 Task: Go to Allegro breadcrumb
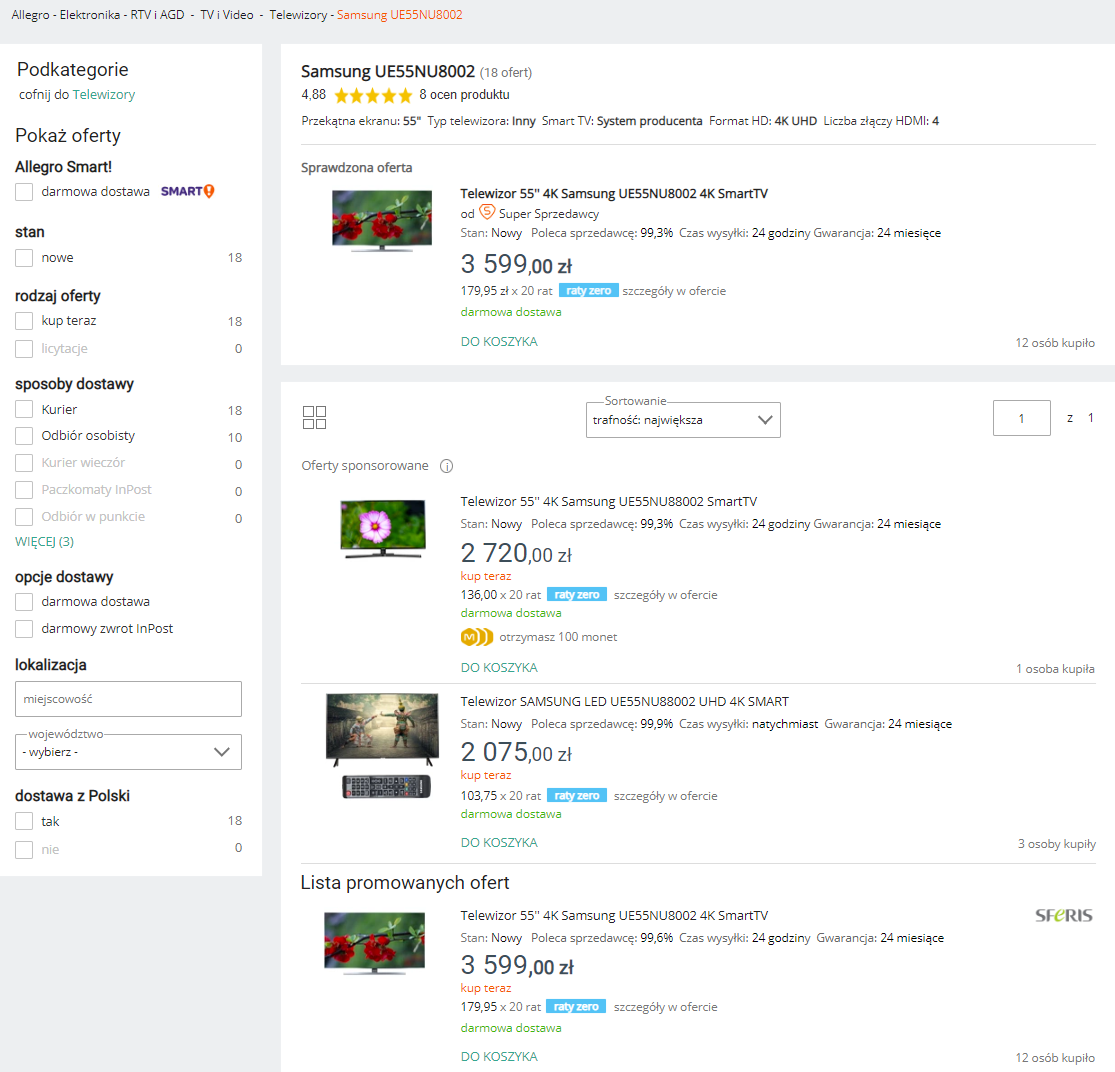tap(31, 15)
